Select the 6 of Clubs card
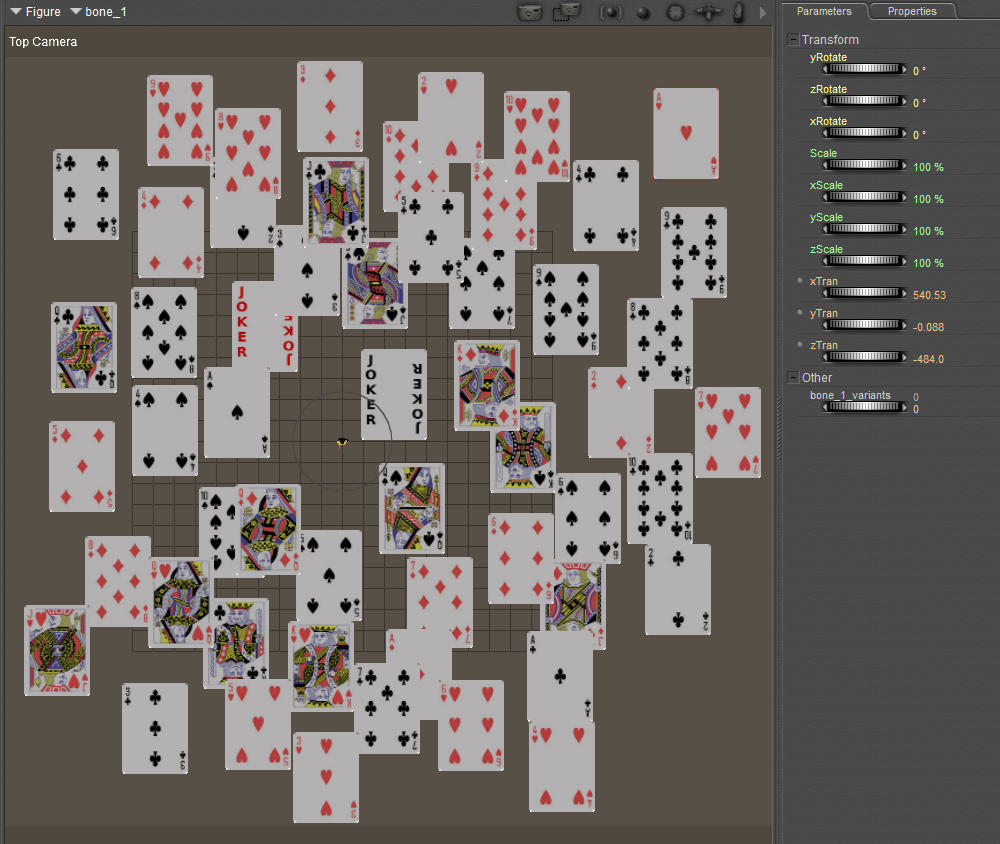Viewport: 1000px width, 844px height. point(85,195)
